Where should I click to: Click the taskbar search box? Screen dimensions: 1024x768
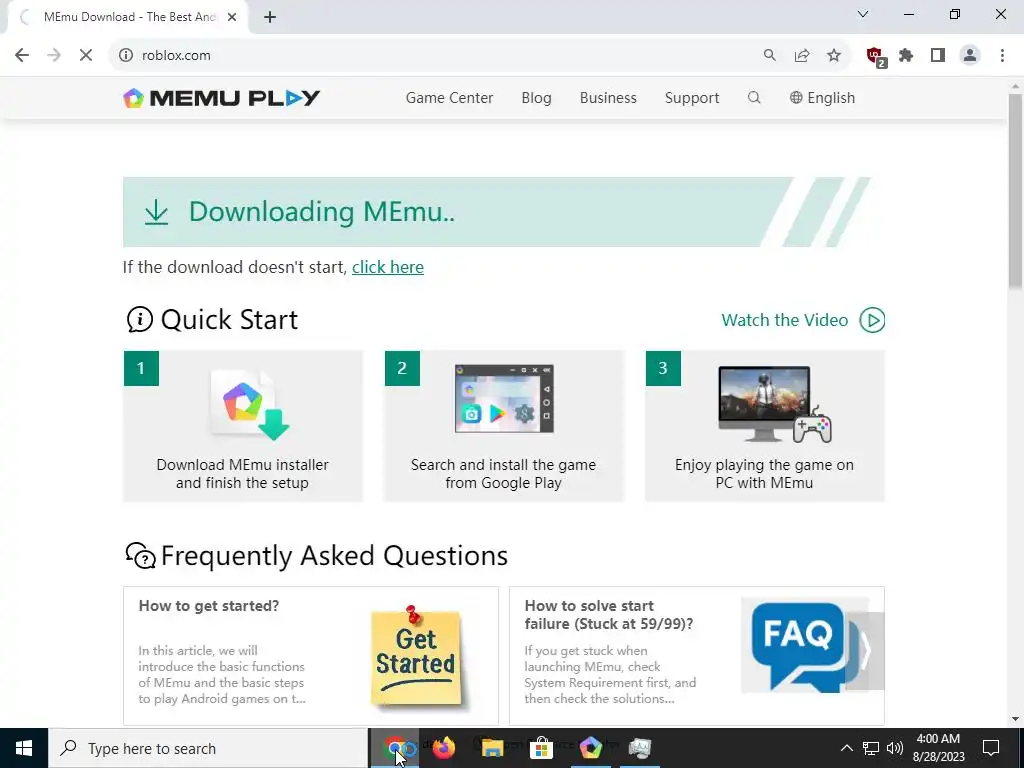[x=208, y=748]
